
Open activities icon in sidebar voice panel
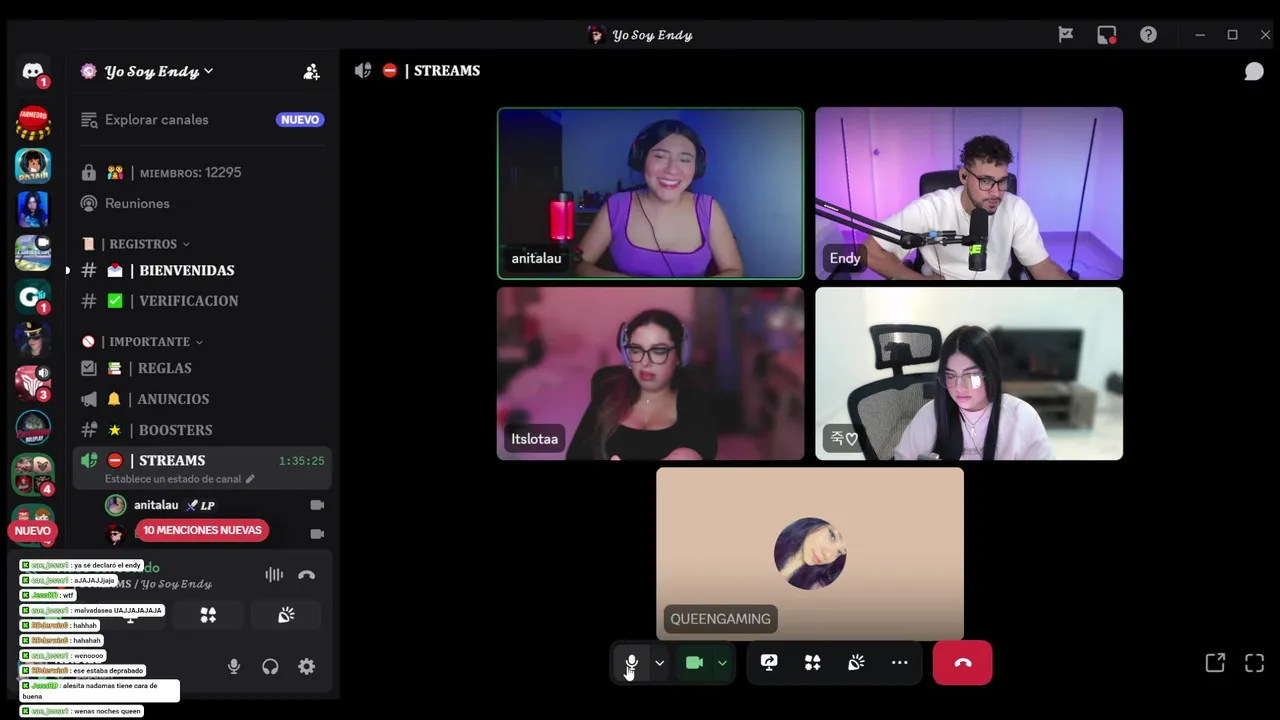[208, 615]
